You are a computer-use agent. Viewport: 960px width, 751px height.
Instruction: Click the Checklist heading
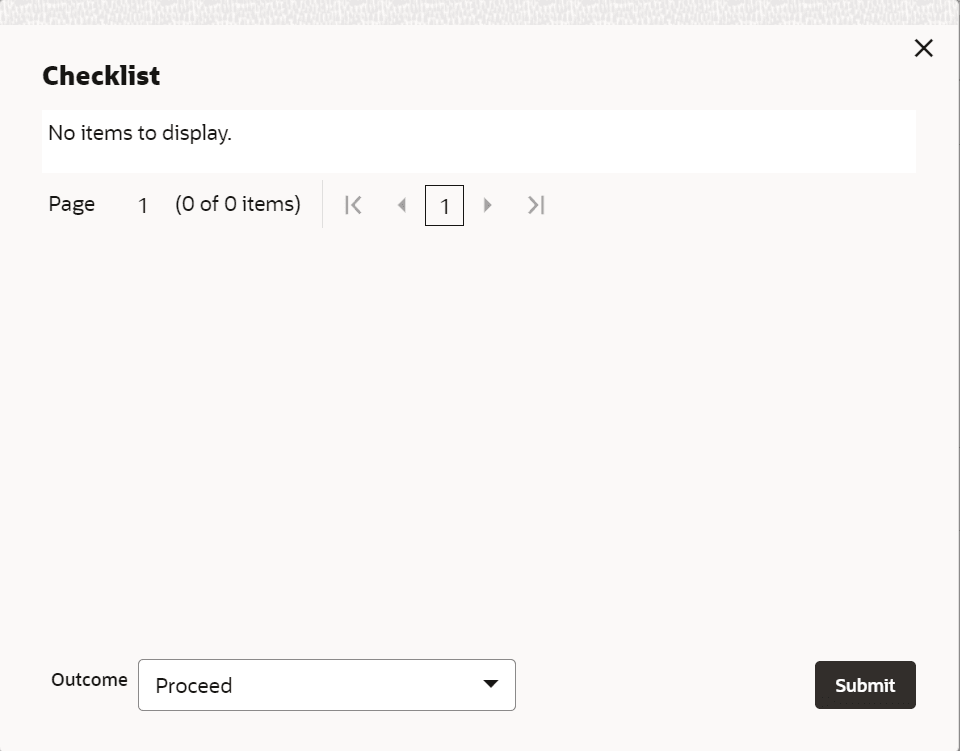[x=101, y=76]
